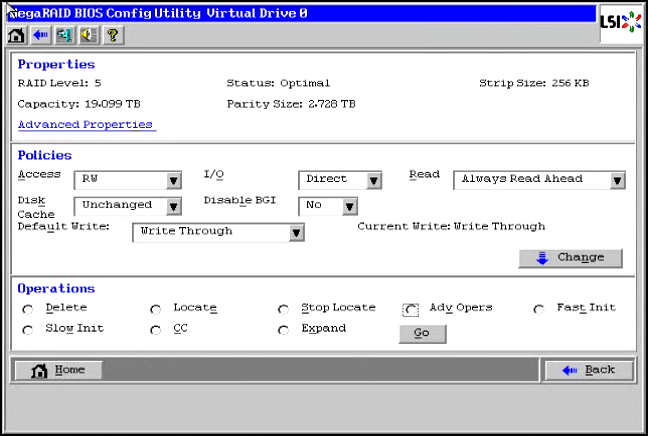Open help with the question mark icon
648x436 pixels.
click(x=112, y=35)
